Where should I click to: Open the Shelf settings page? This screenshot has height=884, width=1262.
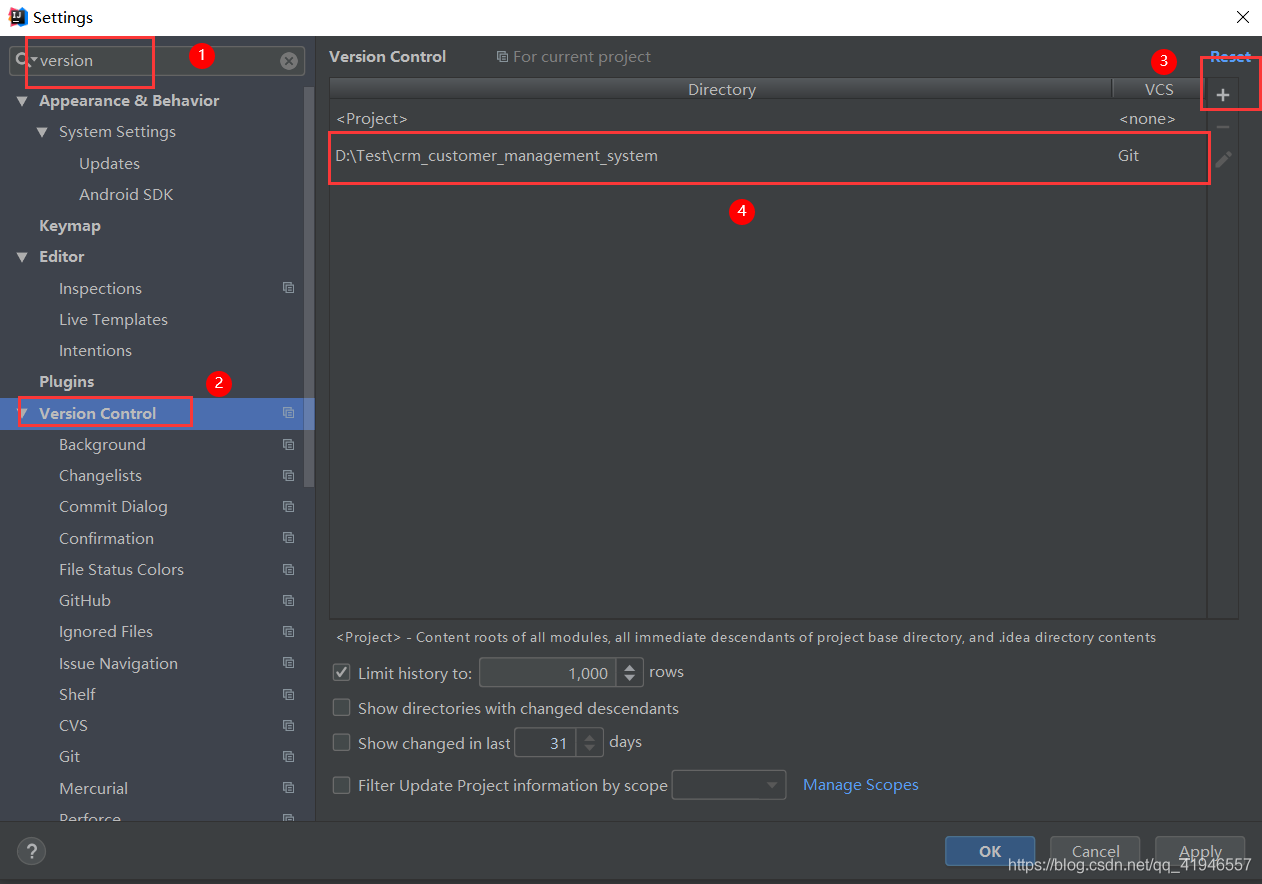(x=77, y=694)
